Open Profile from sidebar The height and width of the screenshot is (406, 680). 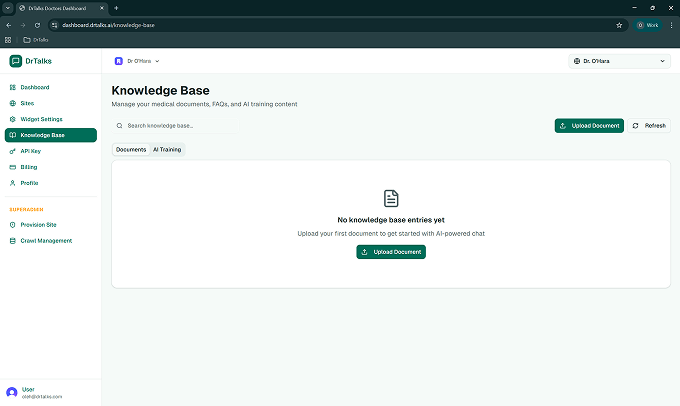click(x=51, y=183)
